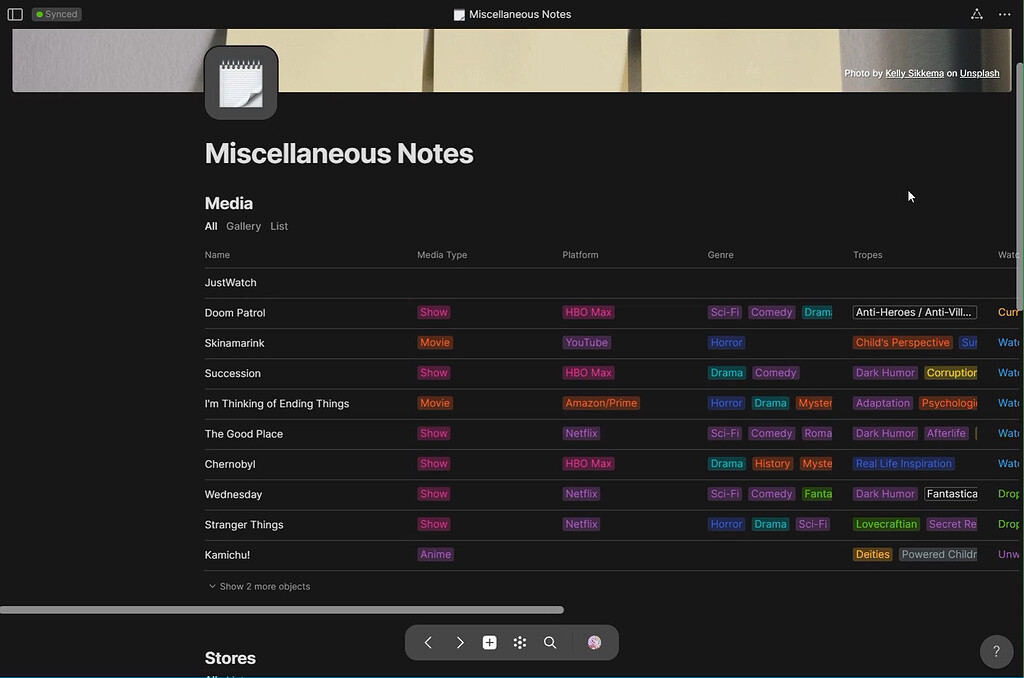Go back using the left arrow
Viewport: 1024px width, 678px height.
click(x=428, y=643)
